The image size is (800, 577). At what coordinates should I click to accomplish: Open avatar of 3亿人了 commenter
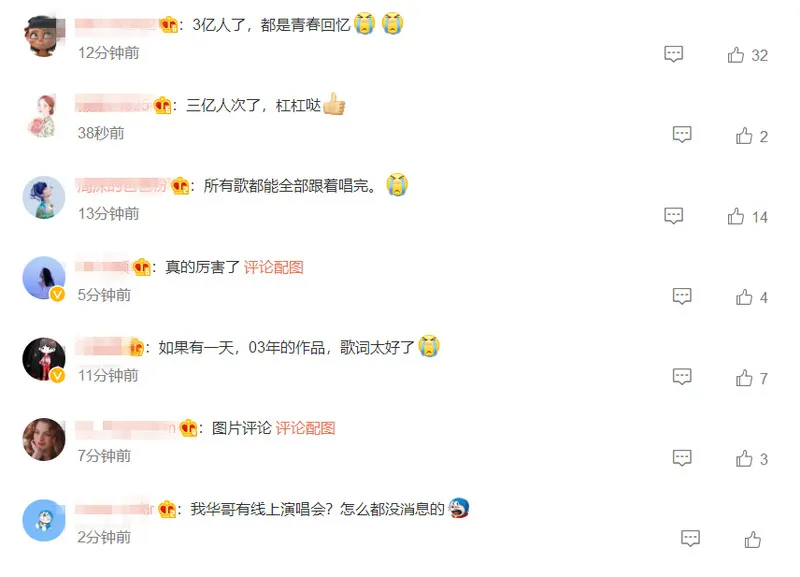click(x=44, y=36)
